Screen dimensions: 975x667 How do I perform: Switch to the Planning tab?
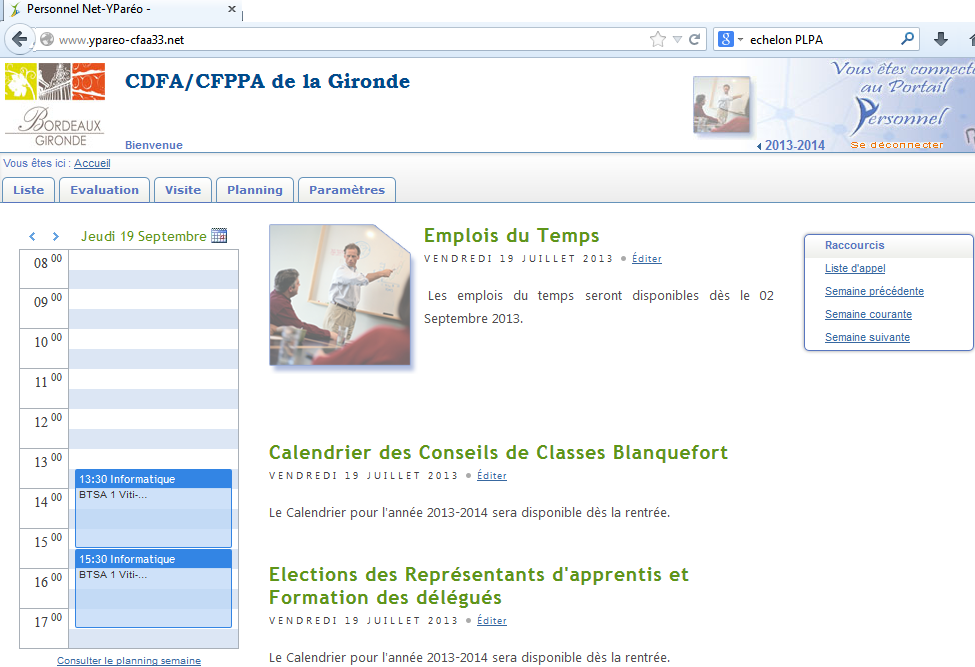pyautogui.click(x=255, y=190)
